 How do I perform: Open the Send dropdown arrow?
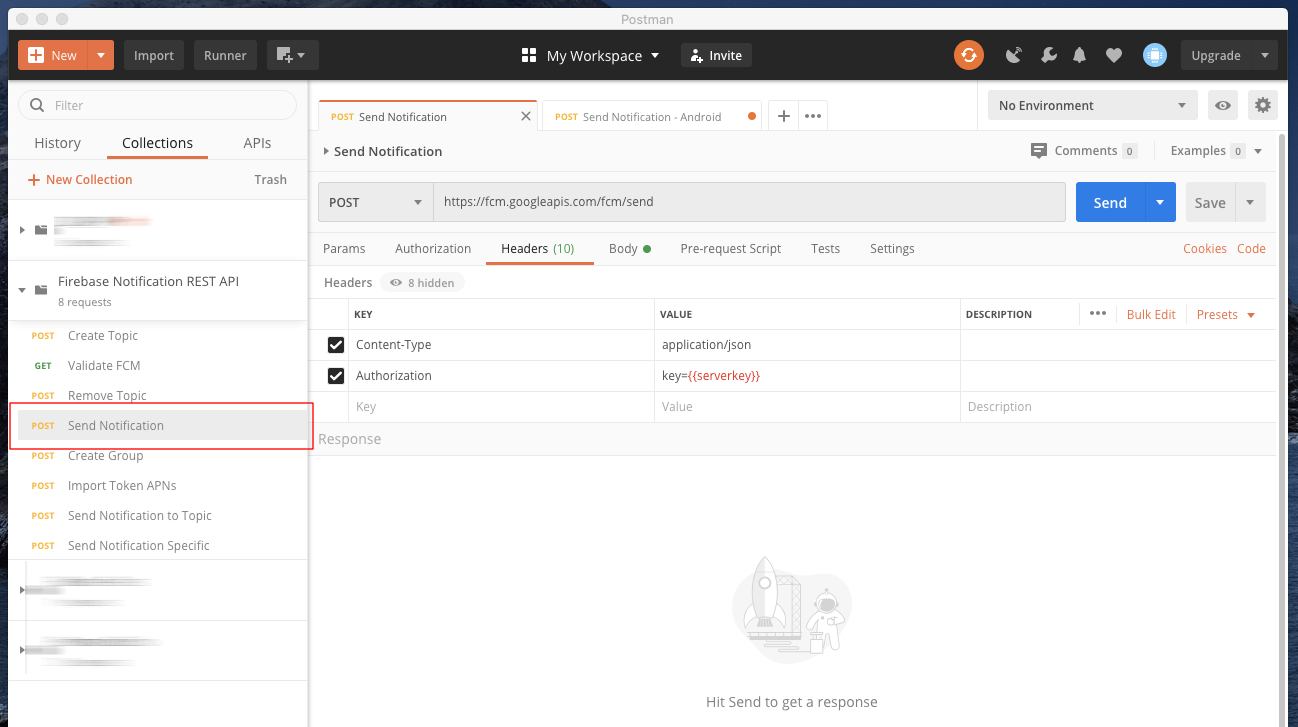coord(1159,202)
